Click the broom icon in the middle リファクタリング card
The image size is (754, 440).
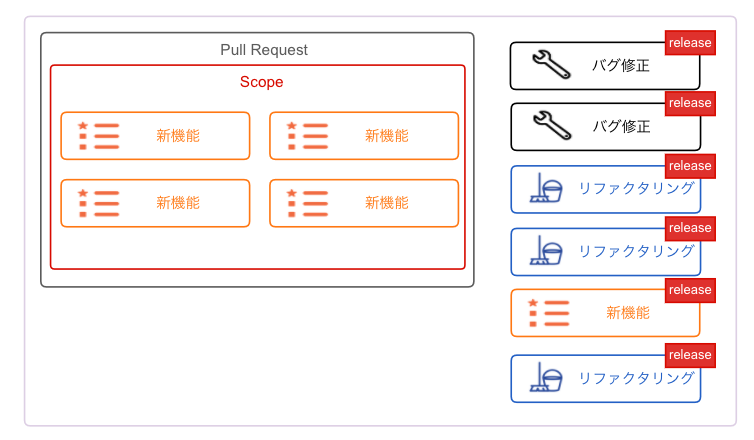pyautogui.click(x=546, y=250)
